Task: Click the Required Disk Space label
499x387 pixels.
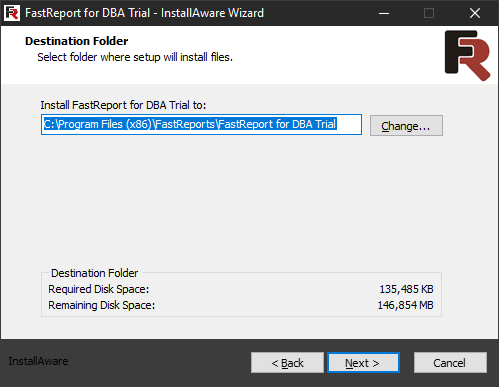Action: 98,289
